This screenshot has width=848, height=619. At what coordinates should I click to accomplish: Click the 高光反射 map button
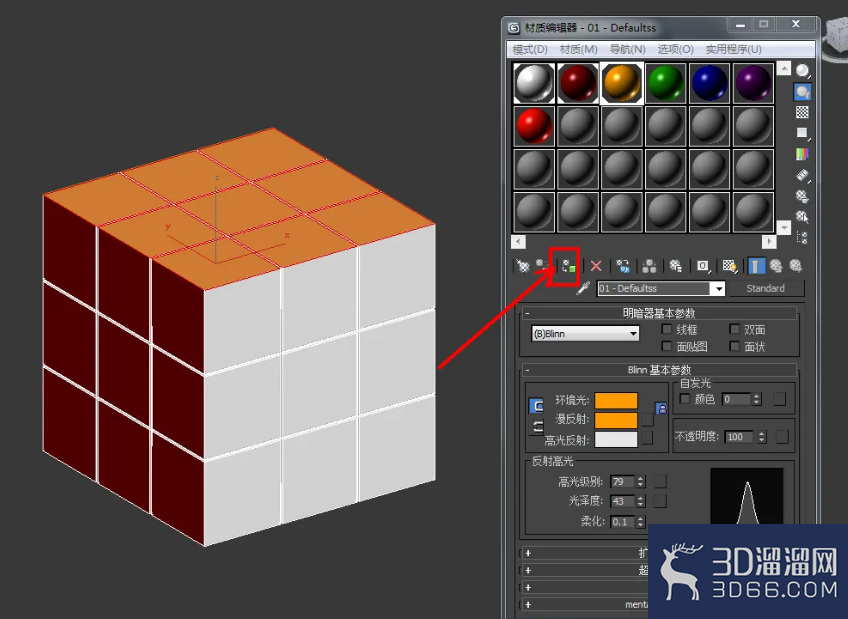tap(647, 438)
